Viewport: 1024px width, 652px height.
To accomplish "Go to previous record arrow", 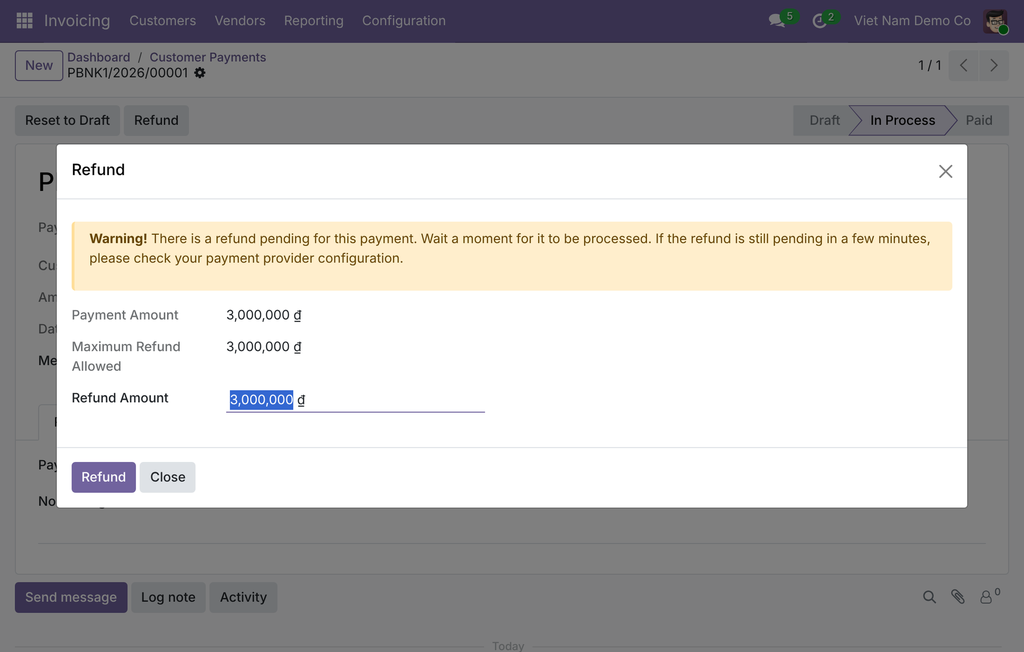I will (x=963, y=65).
